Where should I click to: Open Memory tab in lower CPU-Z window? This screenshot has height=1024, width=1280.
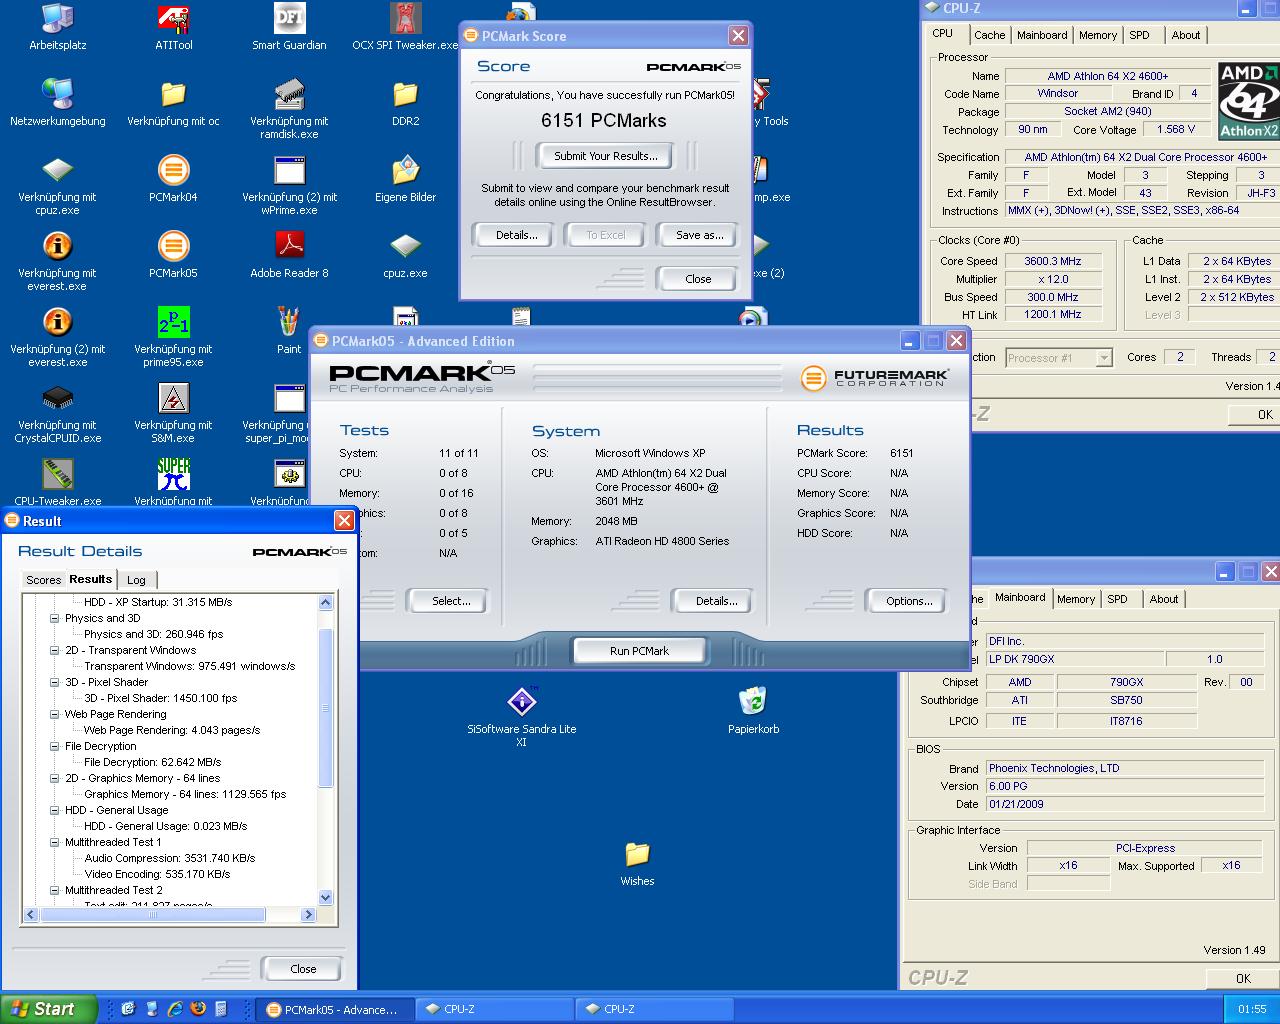[1076, 599]
